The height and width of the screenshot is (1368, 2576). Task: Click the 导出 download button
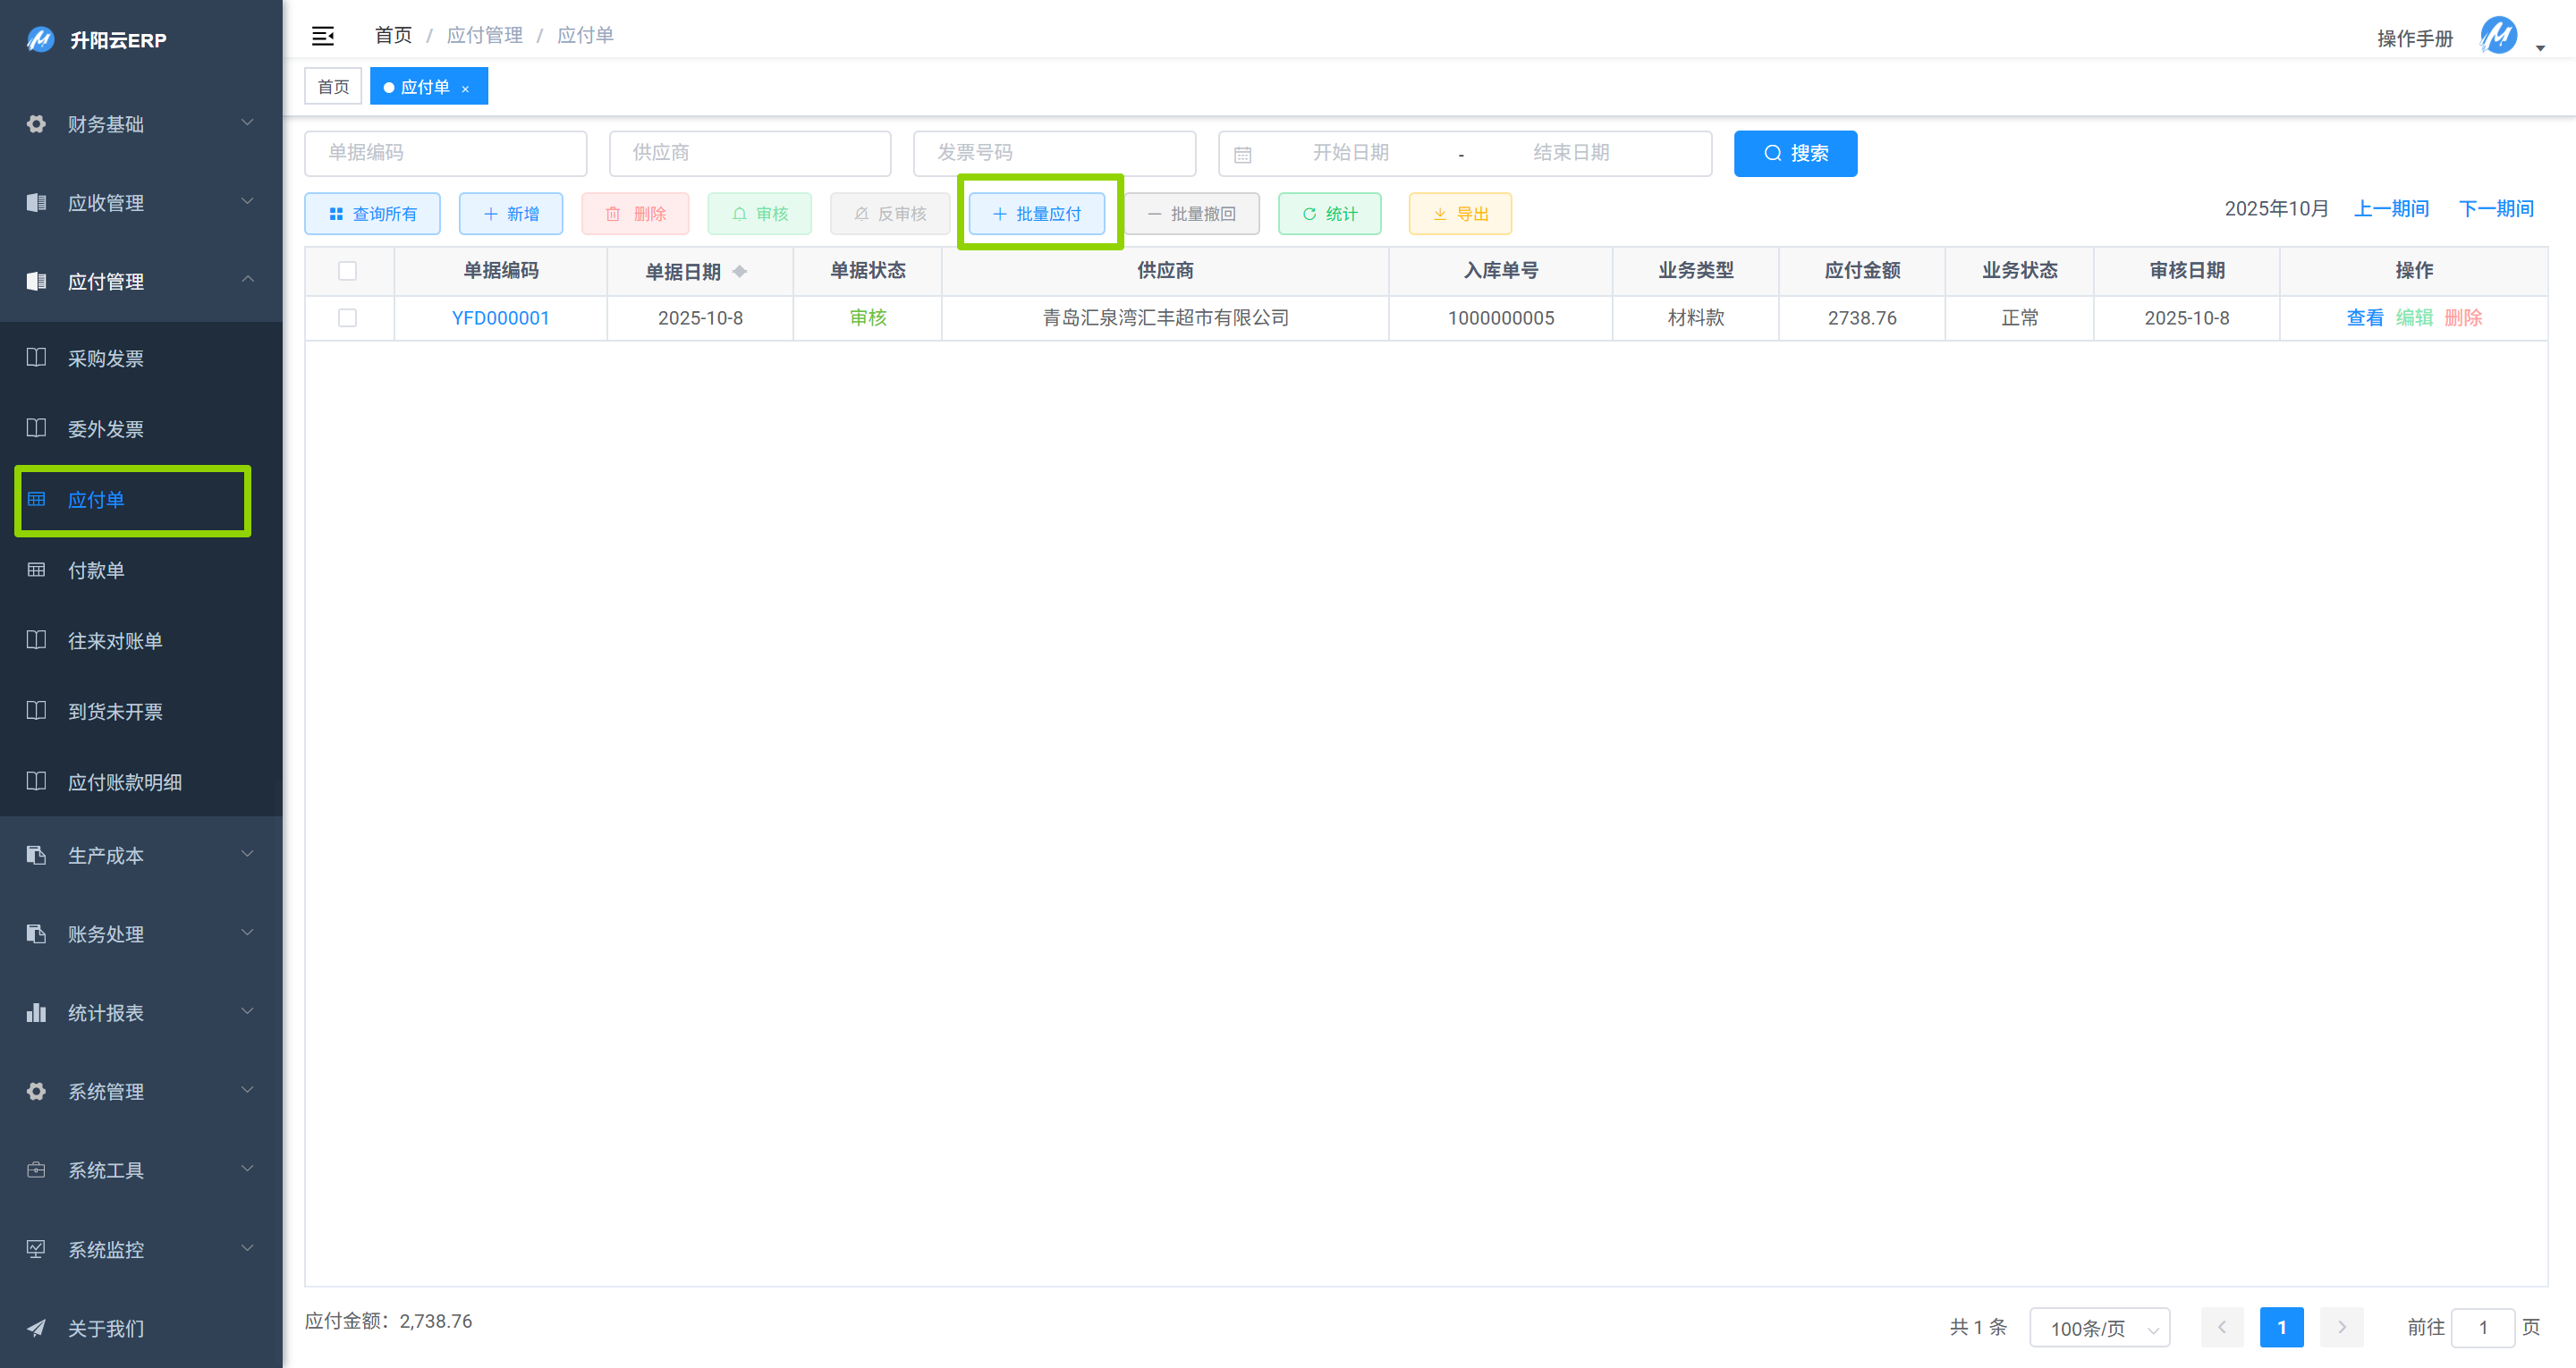coord(1459,214)
